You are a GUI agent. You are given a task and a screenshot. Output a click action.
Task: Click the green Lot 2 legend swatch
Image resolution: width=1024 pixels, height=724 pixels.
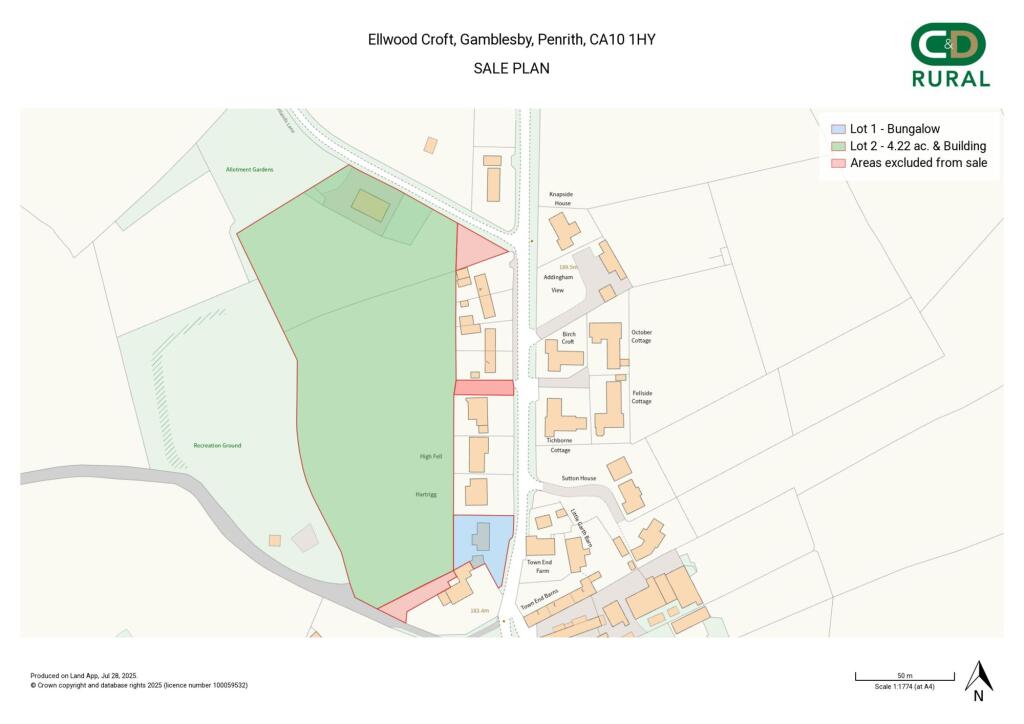pos(838,146)
